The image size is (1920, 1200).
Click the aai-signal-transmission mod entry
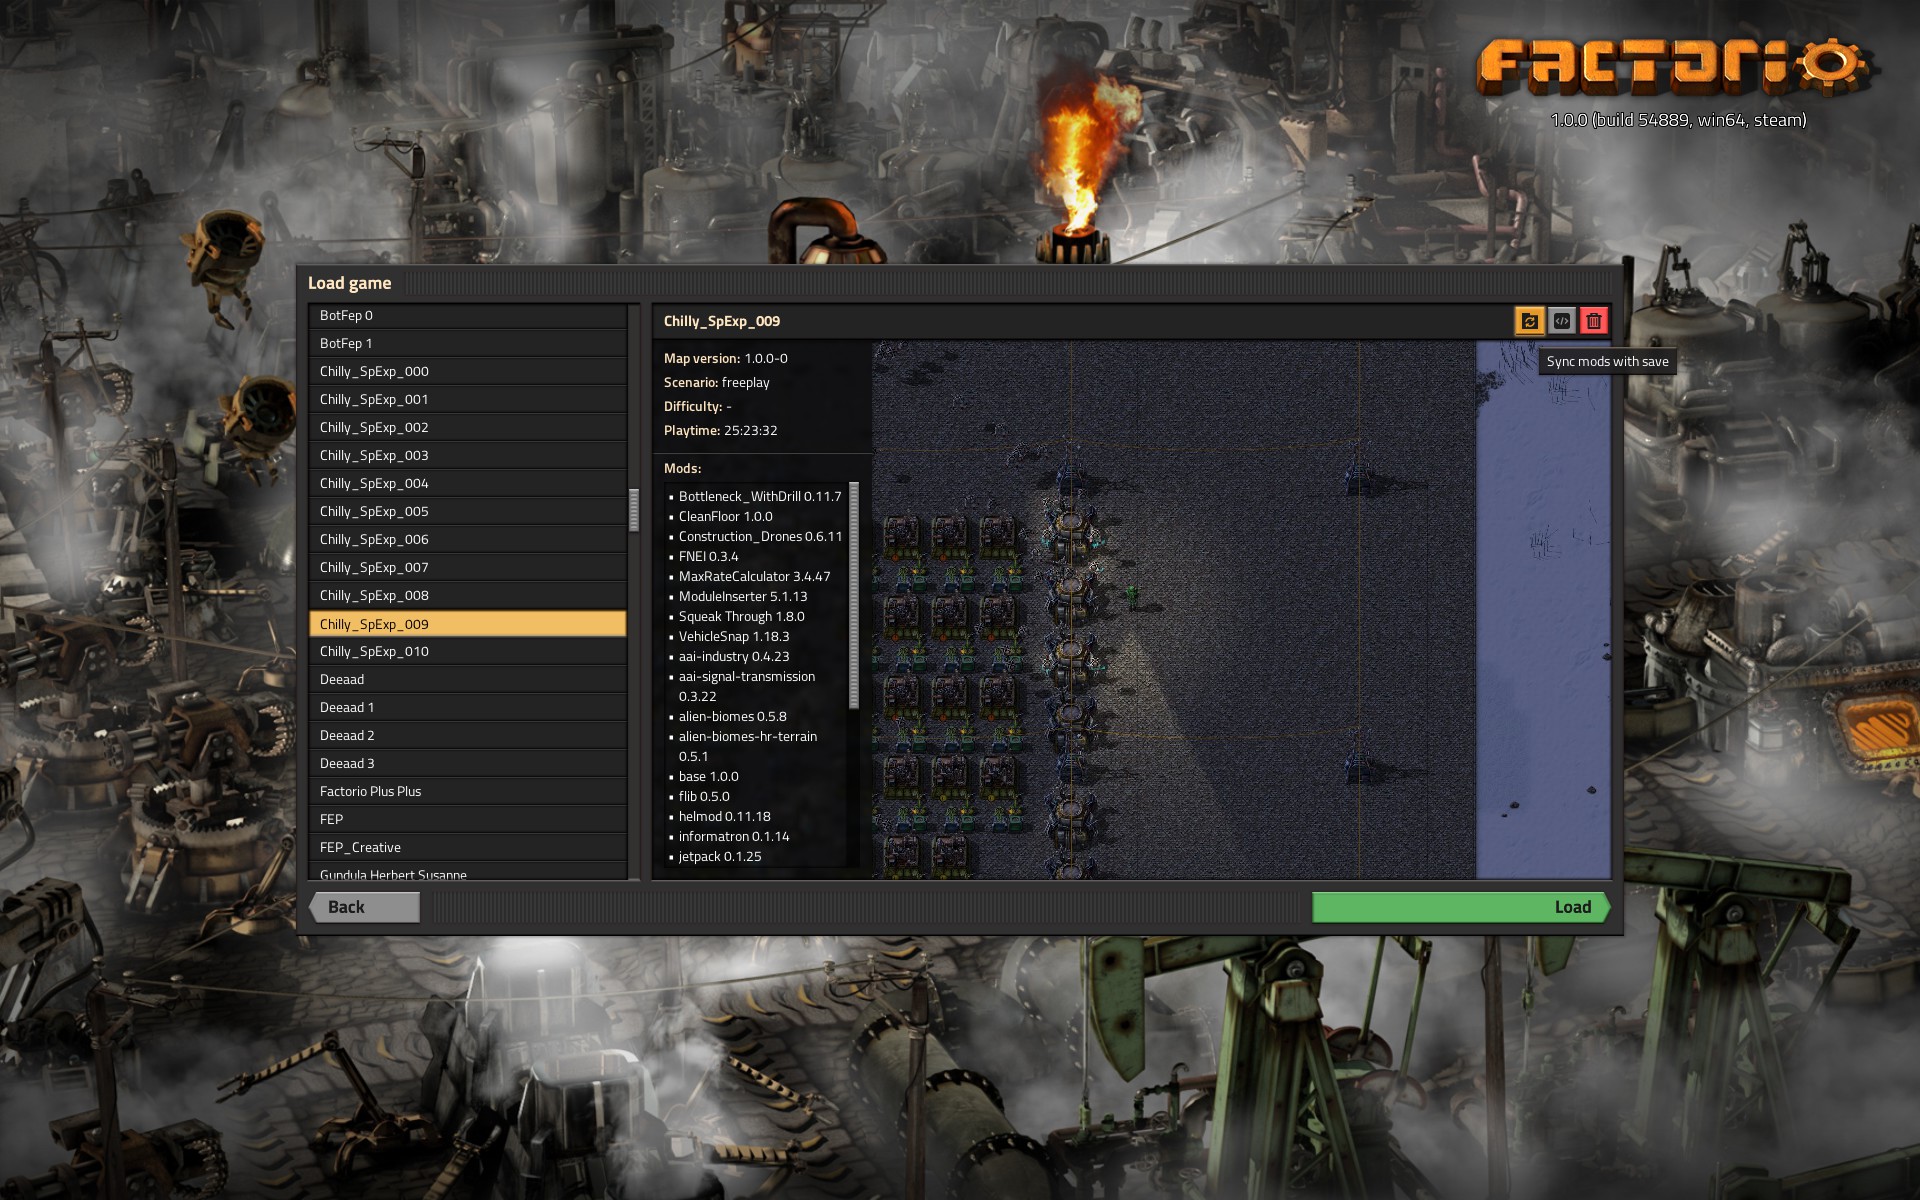[746, 686]
